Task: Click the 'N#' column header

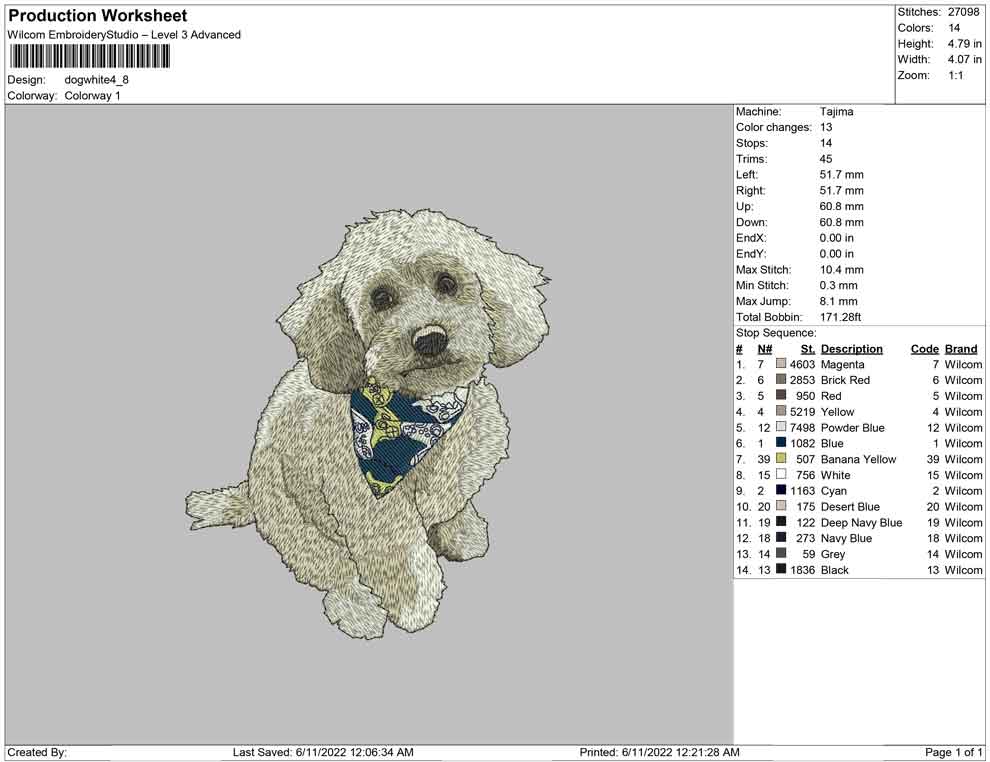Action: (765, 349)
